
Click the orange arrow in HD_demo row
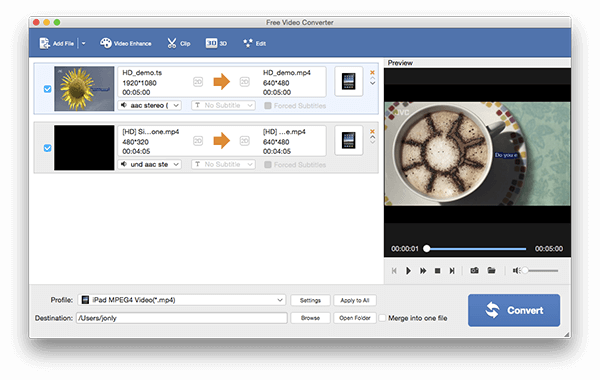222,82
